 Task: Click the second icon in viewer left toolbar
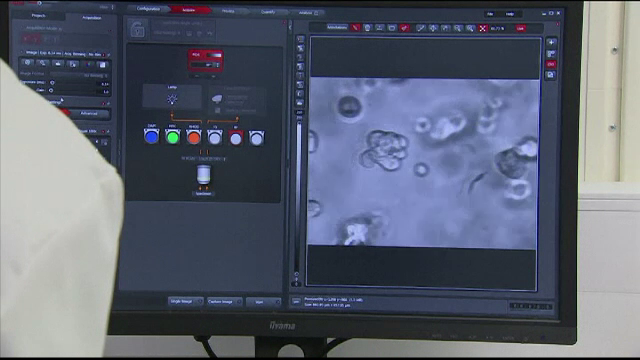(x=300, y=48)
